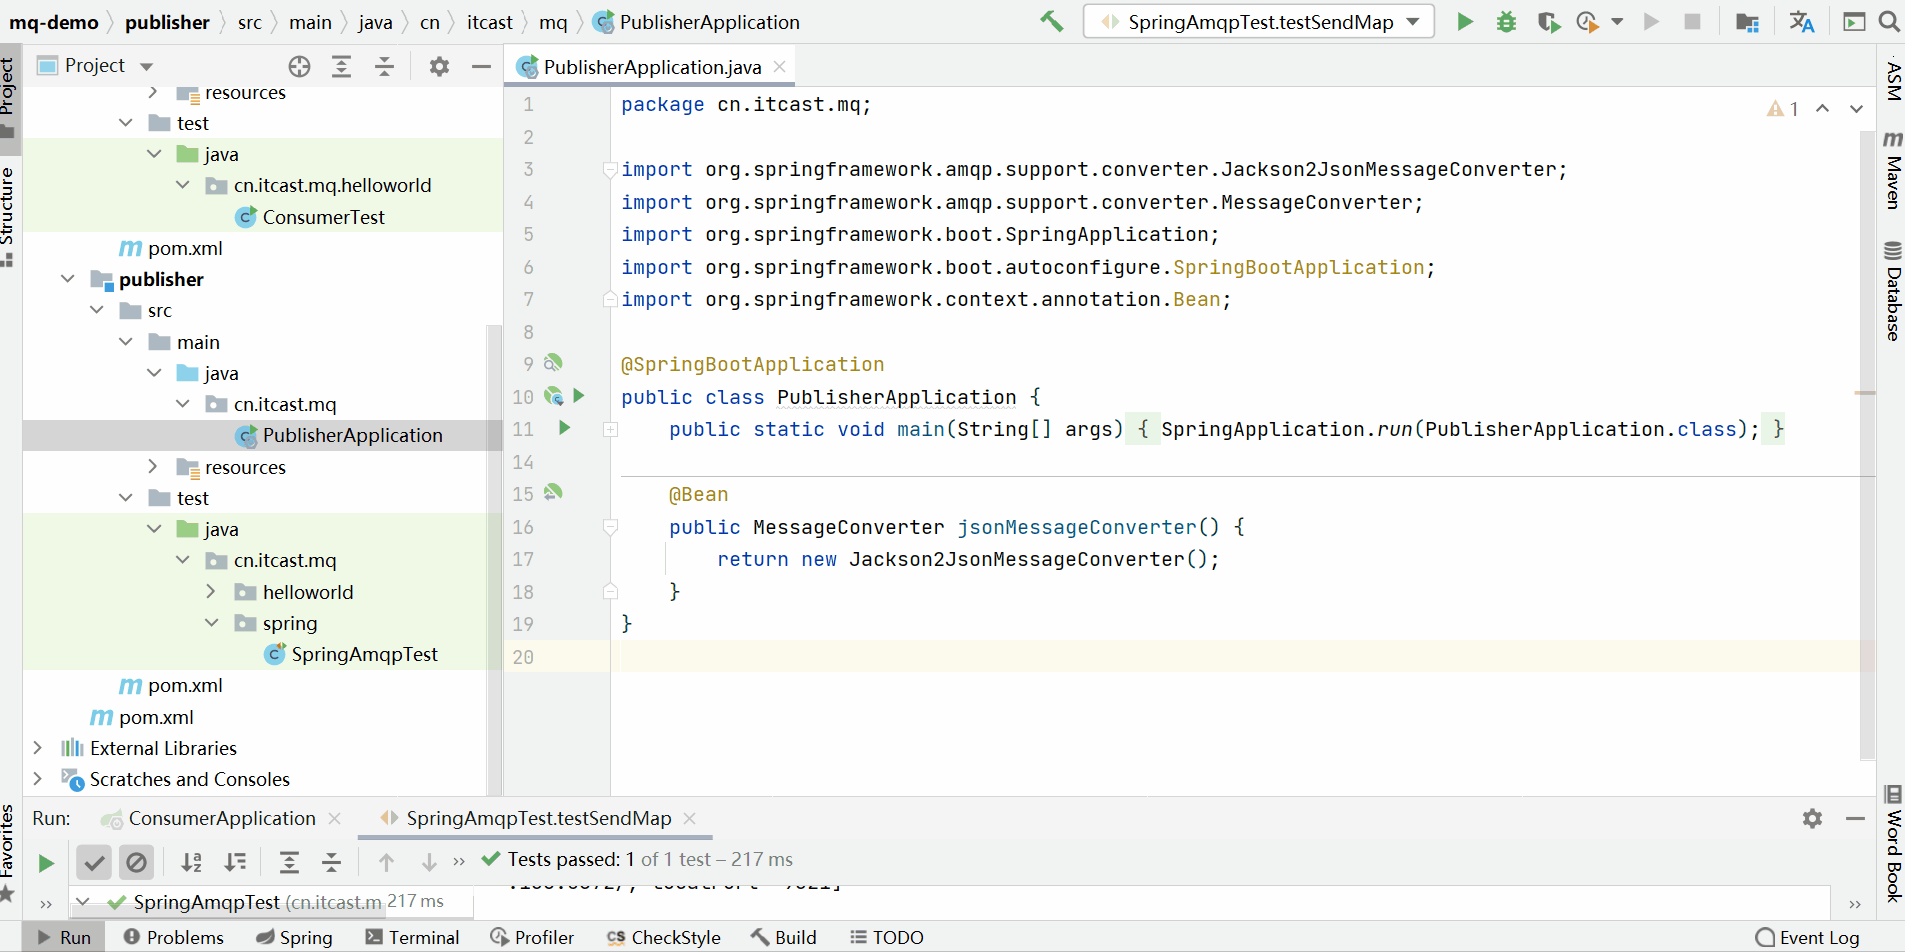Select ConsumerTest class in project tree
The height and width of the screenshot is (952, 1905).
pos(309,217)
